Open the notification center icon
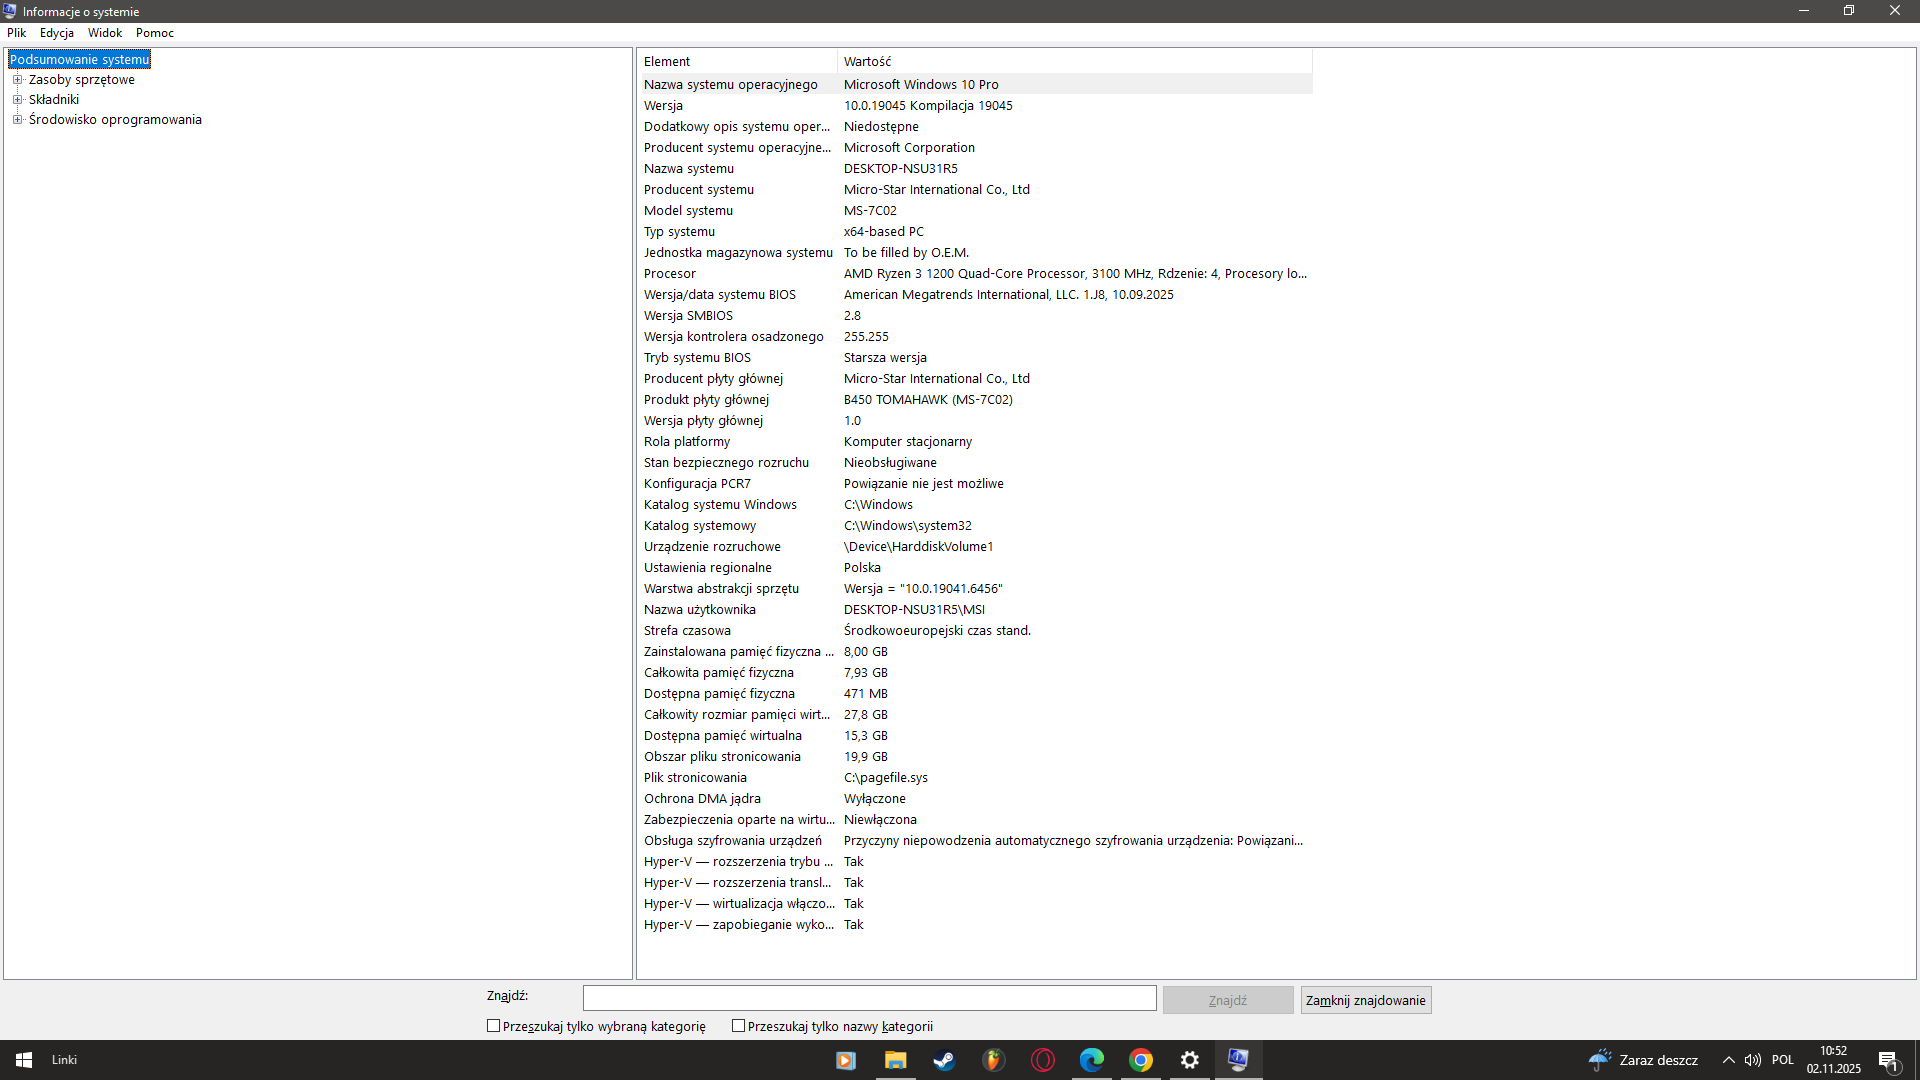This screenshot has height=1080, width=1920. pos(1889,1060)
